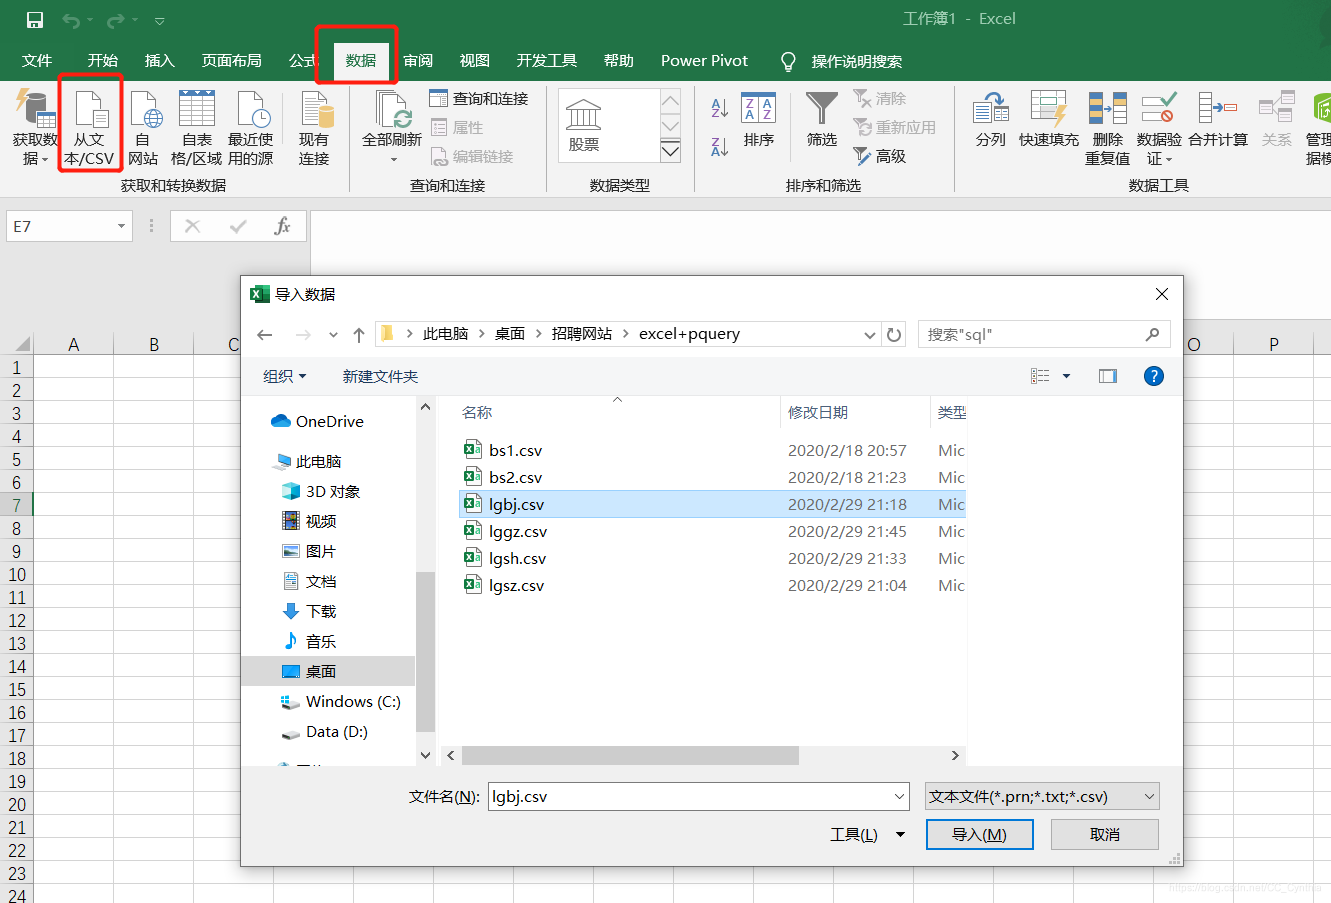This screenshot has height=903, width=1331.
Task: Select the lgsz.csv file
Action: (517, 586)
